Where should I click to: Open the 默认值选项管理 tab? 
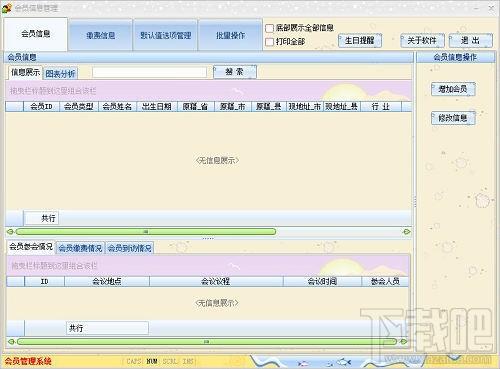coord(166,35)
